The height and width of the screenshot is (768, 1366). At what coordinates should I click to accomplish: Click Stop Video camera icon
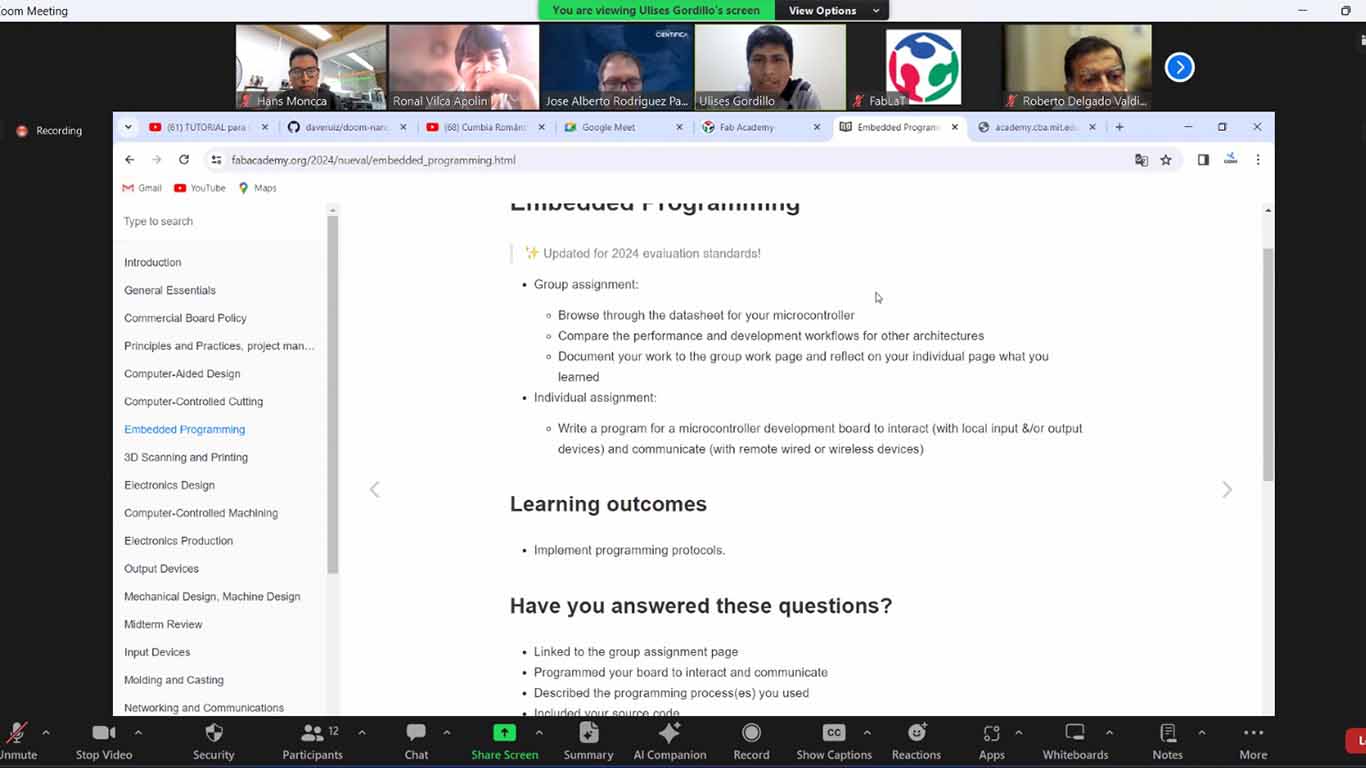coord(103,733)
